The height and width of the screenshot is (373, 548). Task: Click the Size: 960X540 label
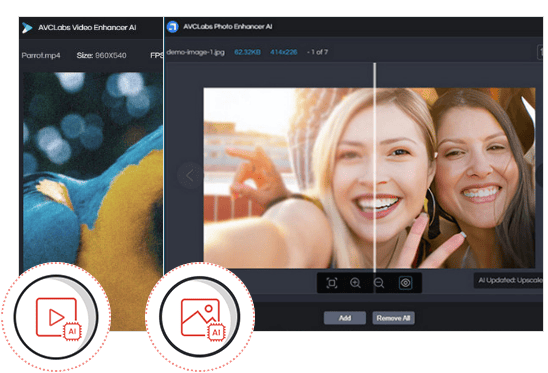(x=101, y=55)
